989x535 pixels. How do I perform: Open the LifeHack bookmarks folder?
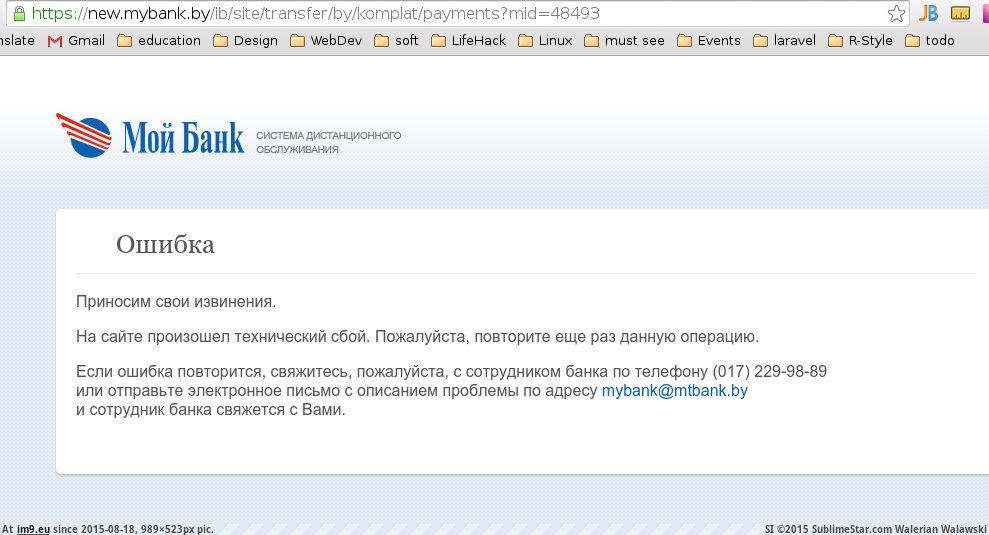point(468,41)
